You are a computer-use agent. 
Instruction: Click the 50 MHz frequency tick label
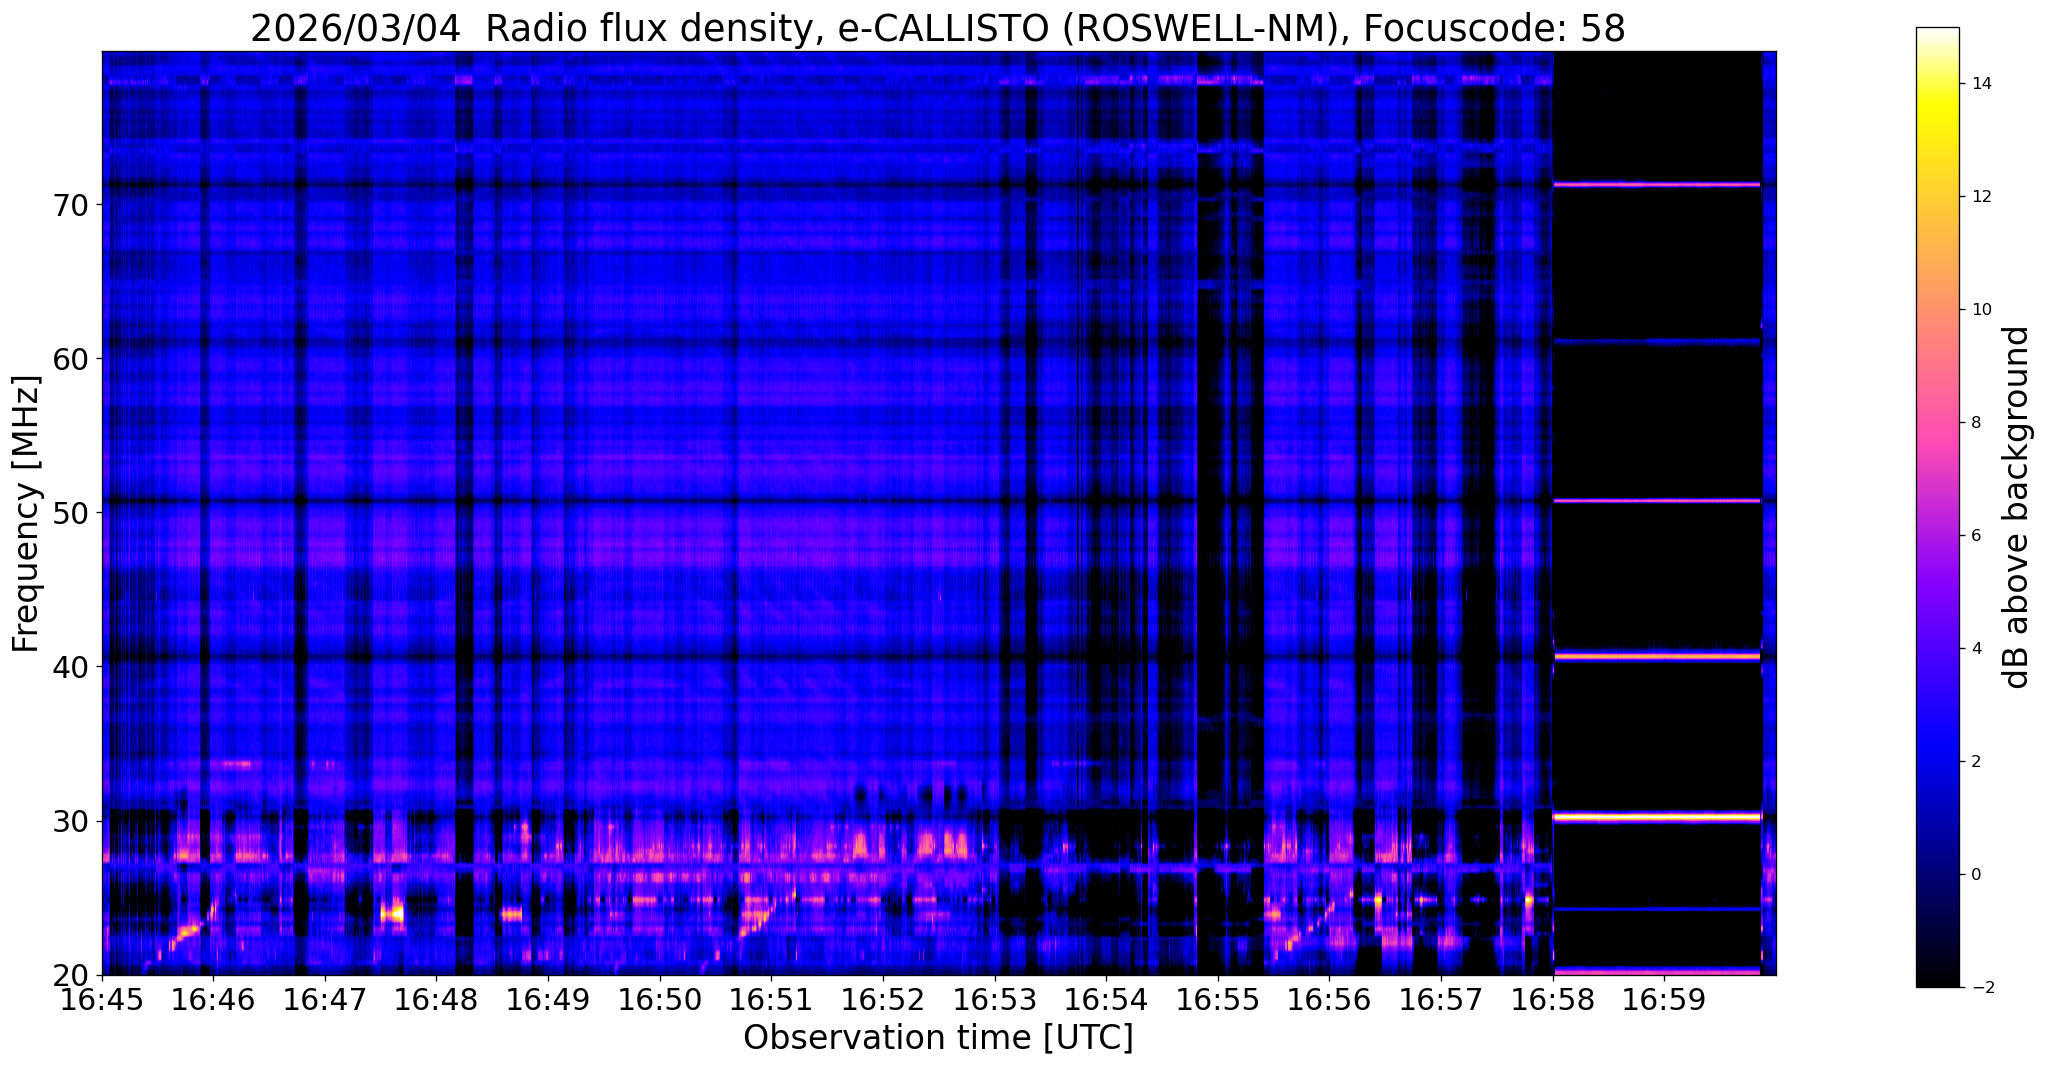click(72, 512)
